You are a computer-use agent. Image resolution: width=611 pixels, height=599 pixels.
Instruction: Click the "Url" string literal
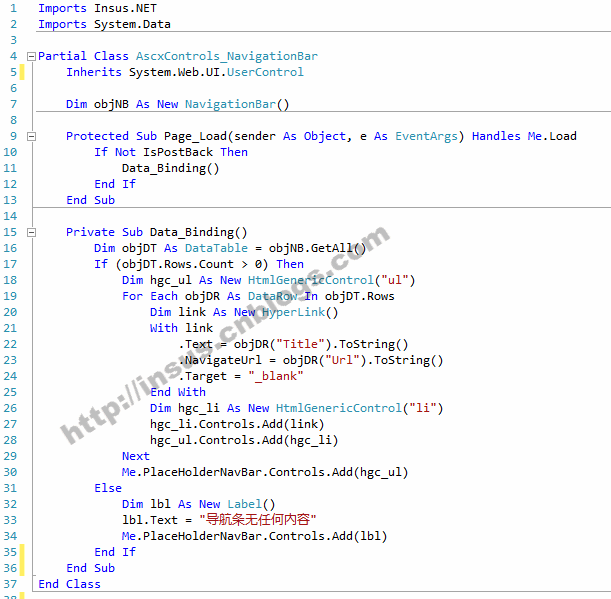pos(342,360)
